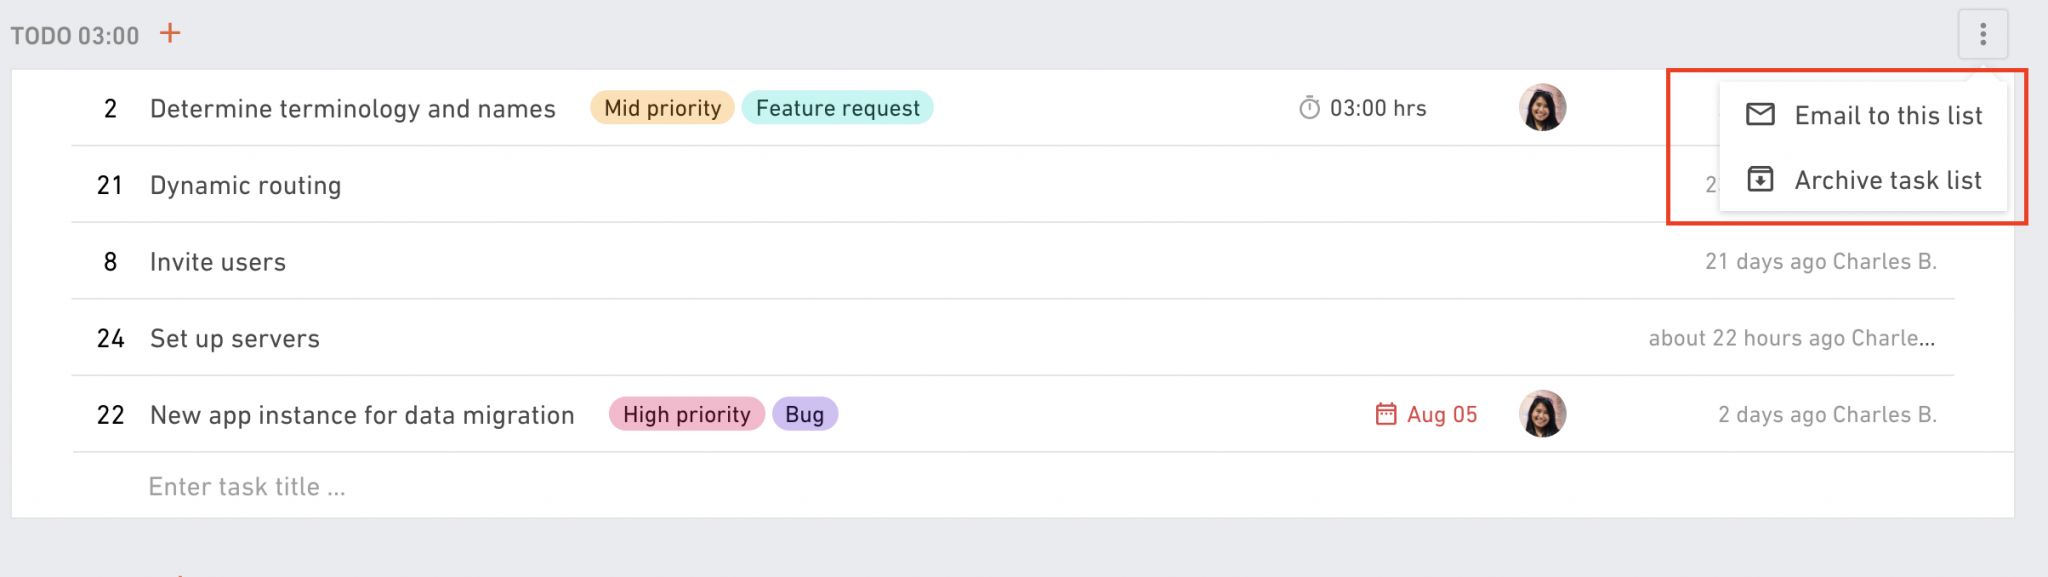Viewport: 2048px width, 577px height.
Task: Click the purple Bug label
Action: 805,414
